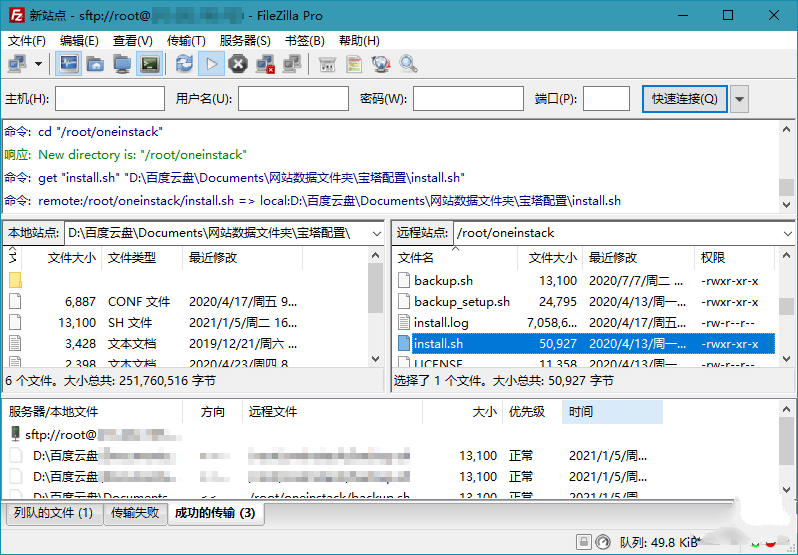Toggle the transfer queue display
The height and width of the screenshot is (555, 798).
pos(149,64)
